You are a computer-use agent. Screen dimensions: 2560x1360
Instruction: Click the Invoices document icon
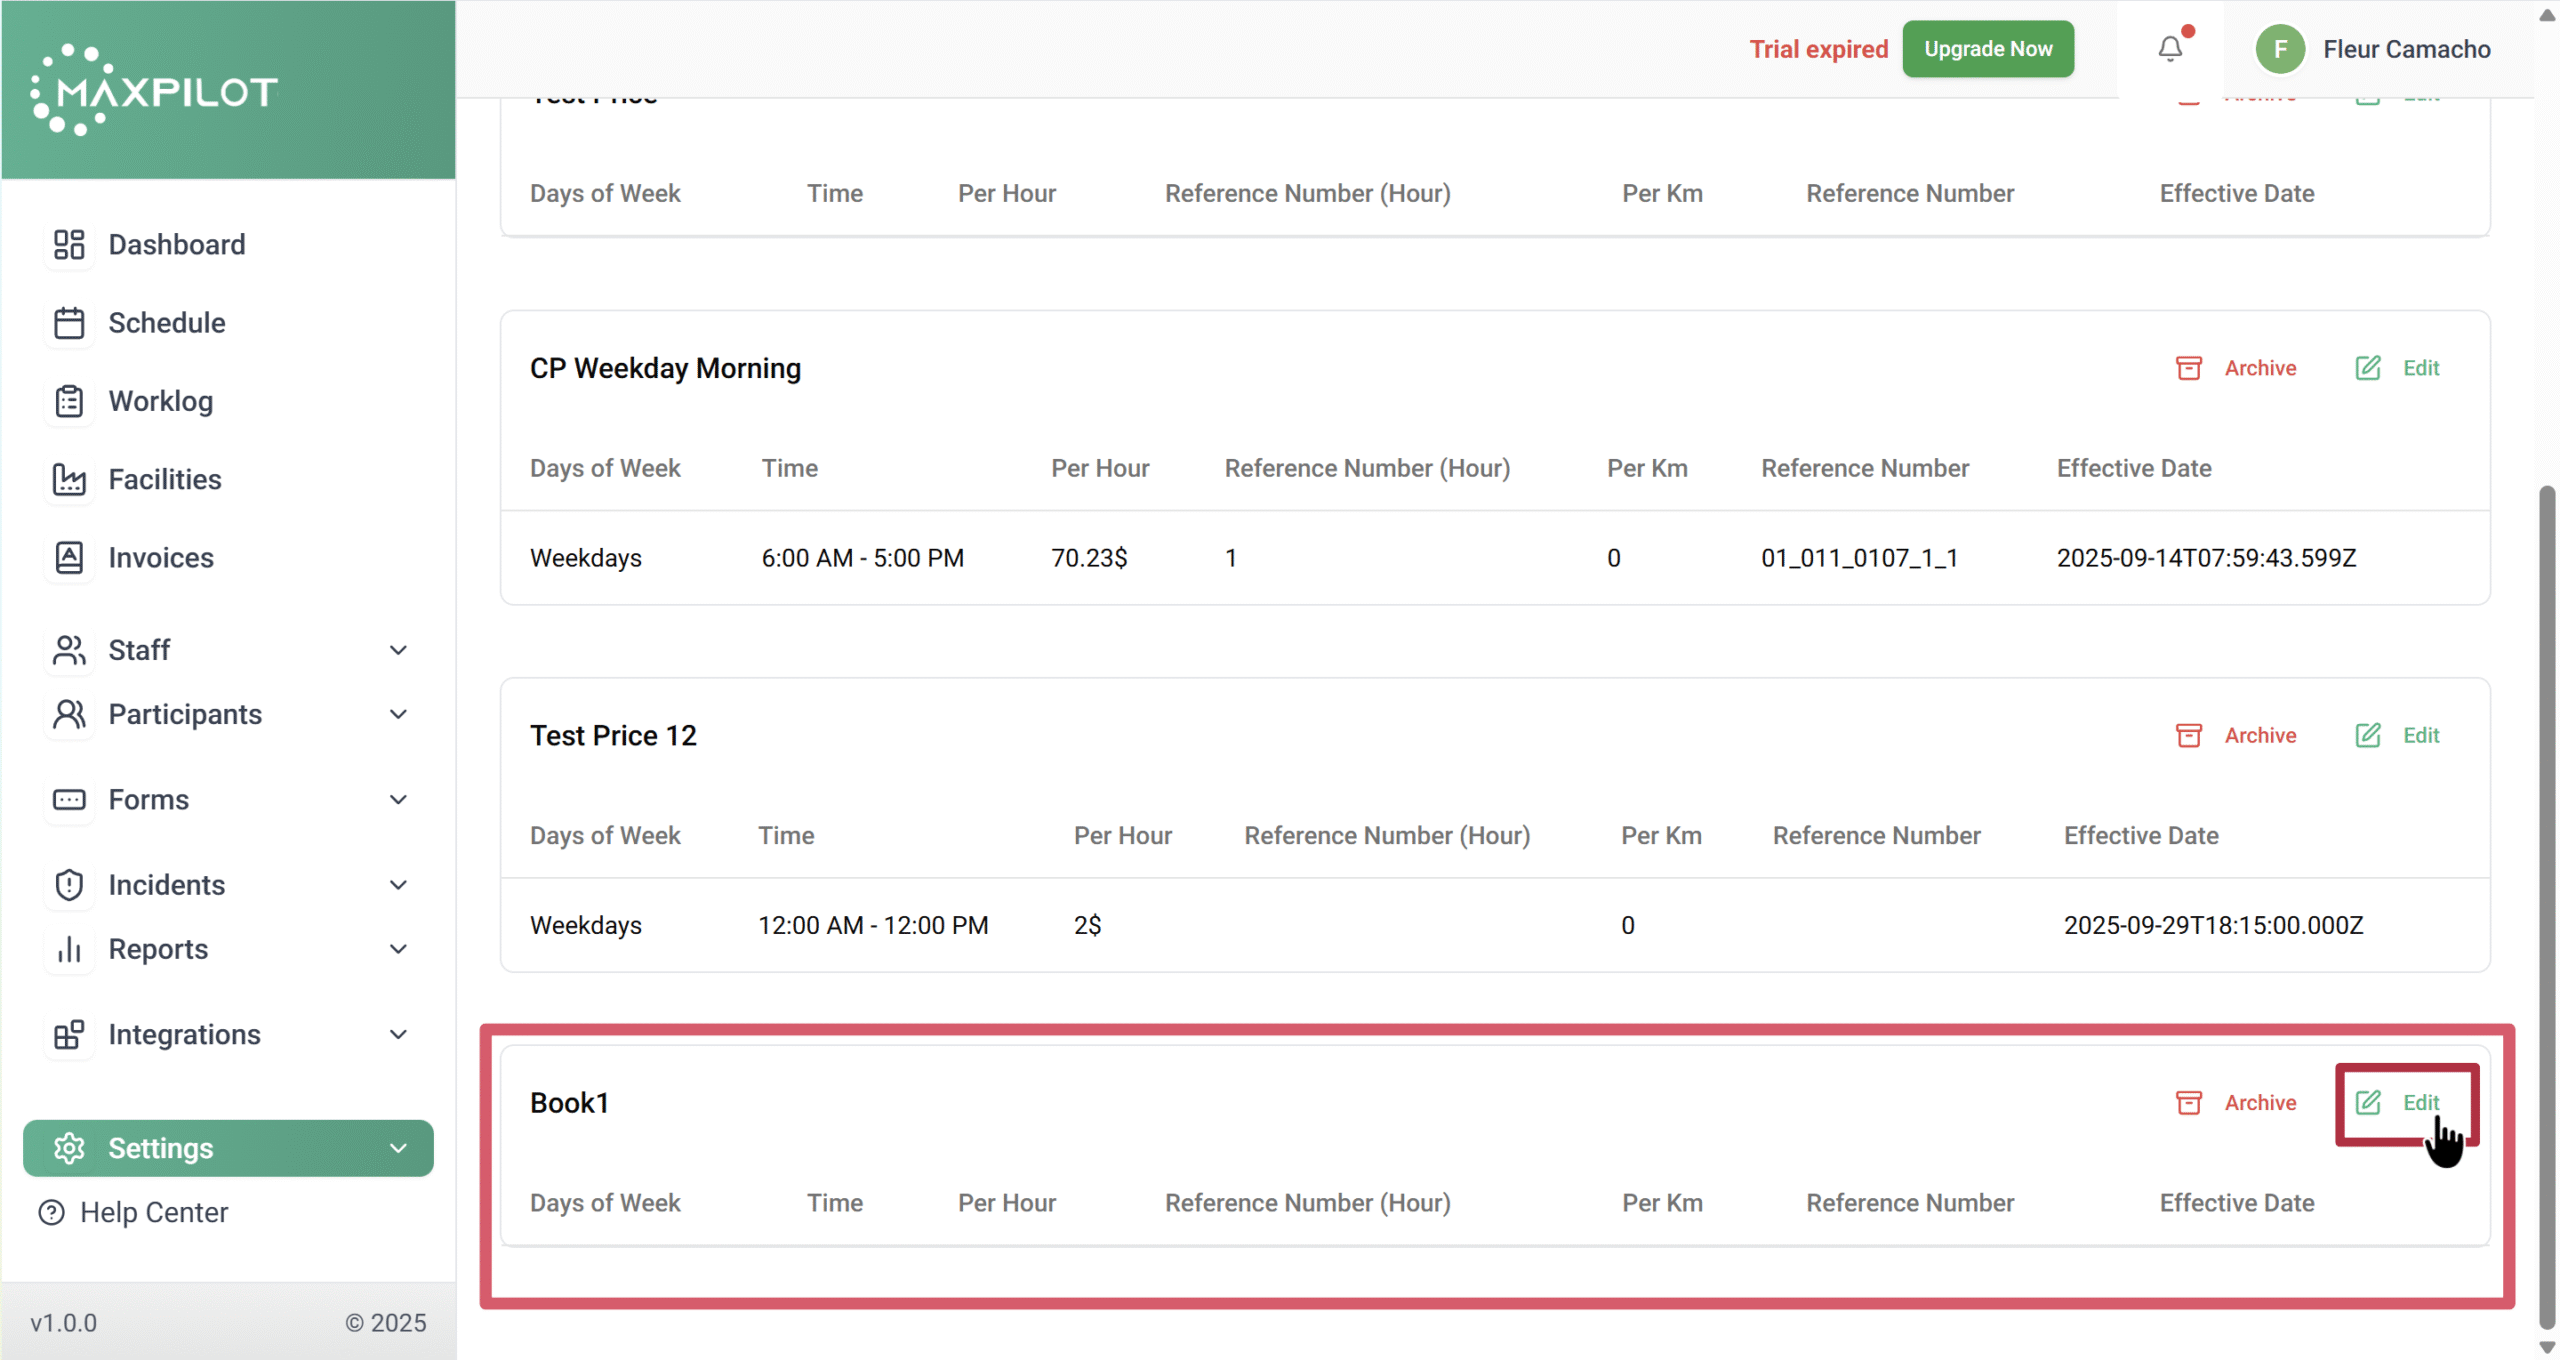pos(69,557)
